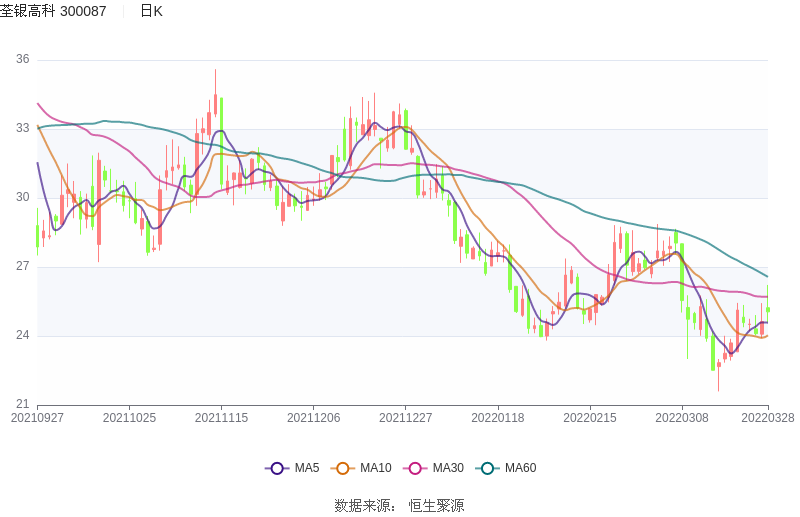Hide the MA10 line via its legend text
The image size is (800, 517).
(376, 468)
